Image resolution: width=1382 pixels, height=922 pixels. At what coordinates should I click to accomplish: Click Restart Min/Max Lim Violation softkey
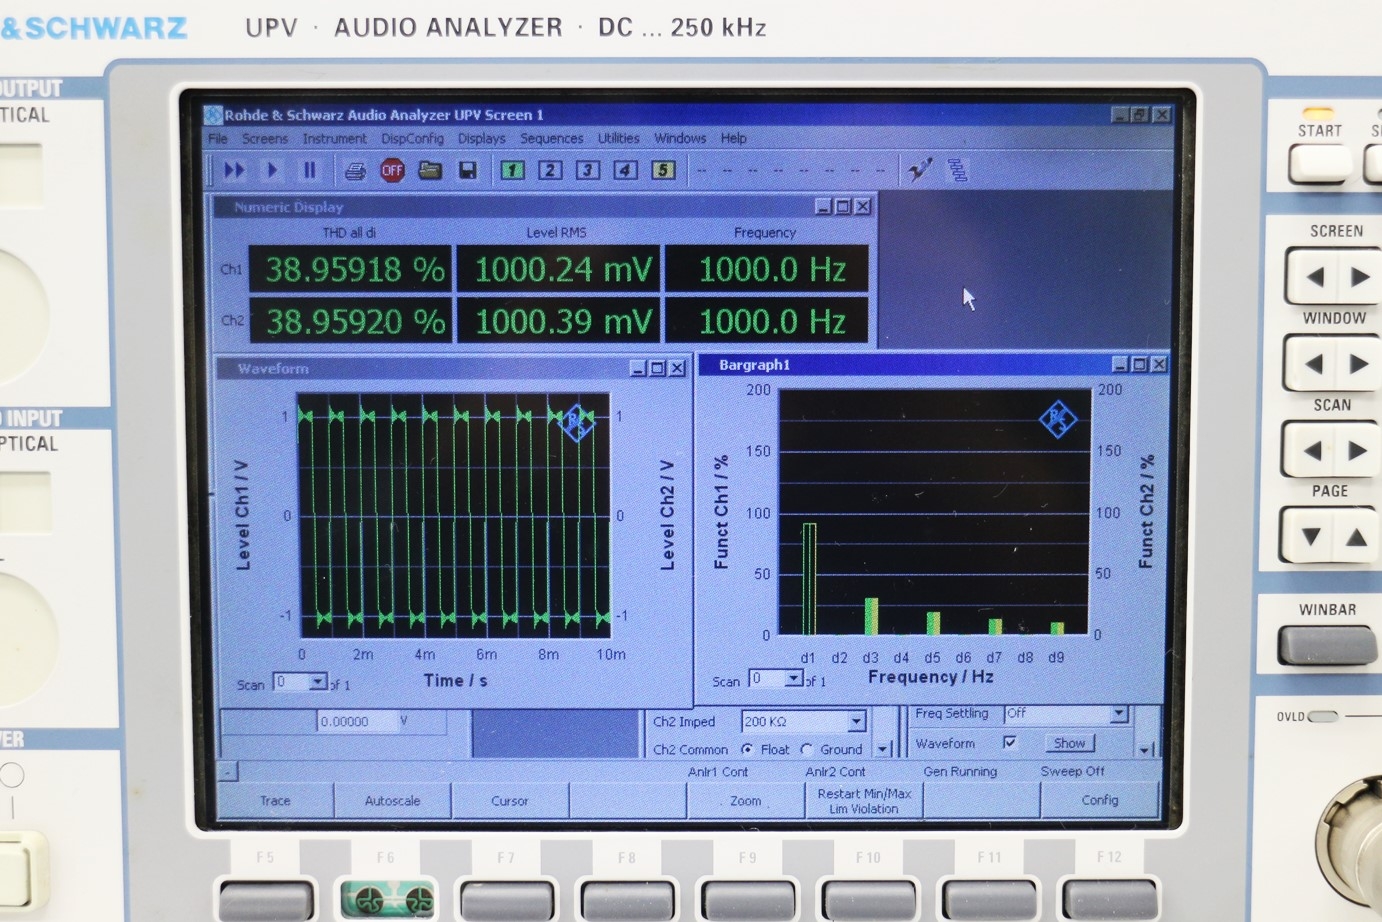tap(864, 800)
